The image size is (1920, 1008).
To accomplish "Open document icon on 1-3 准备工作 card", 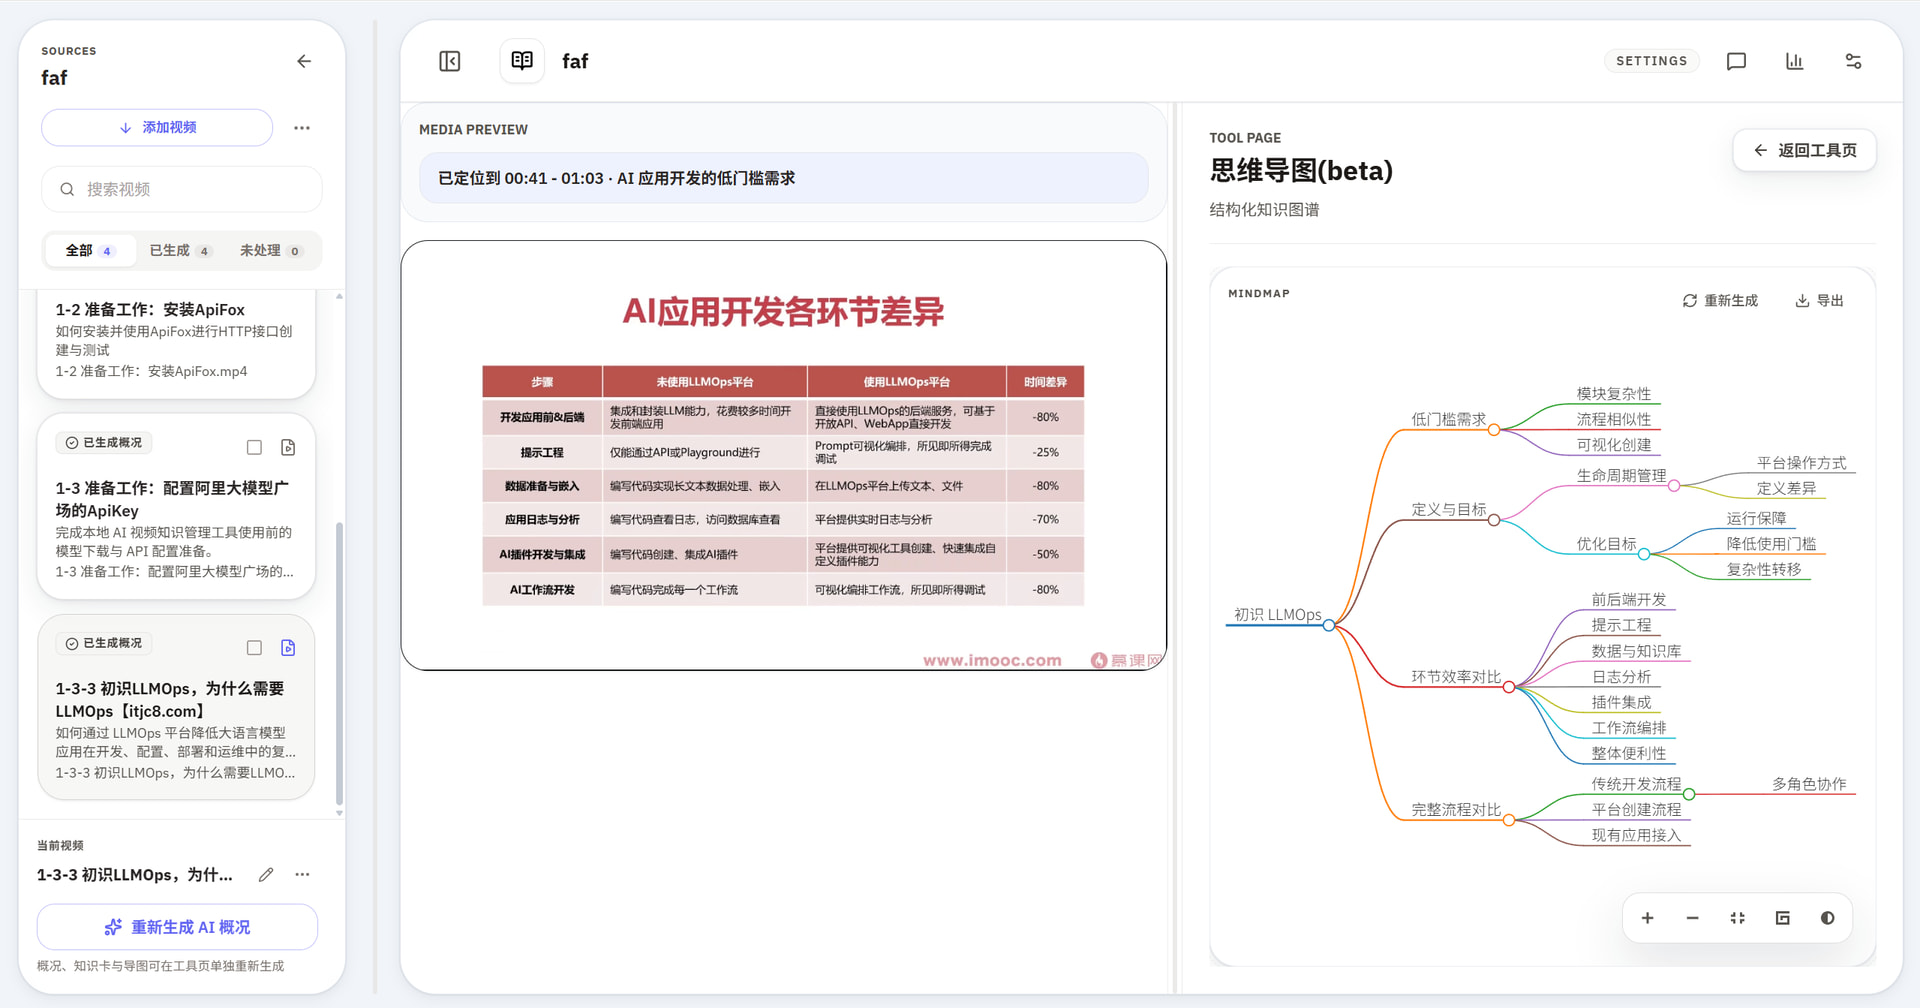I will point(288,447).
